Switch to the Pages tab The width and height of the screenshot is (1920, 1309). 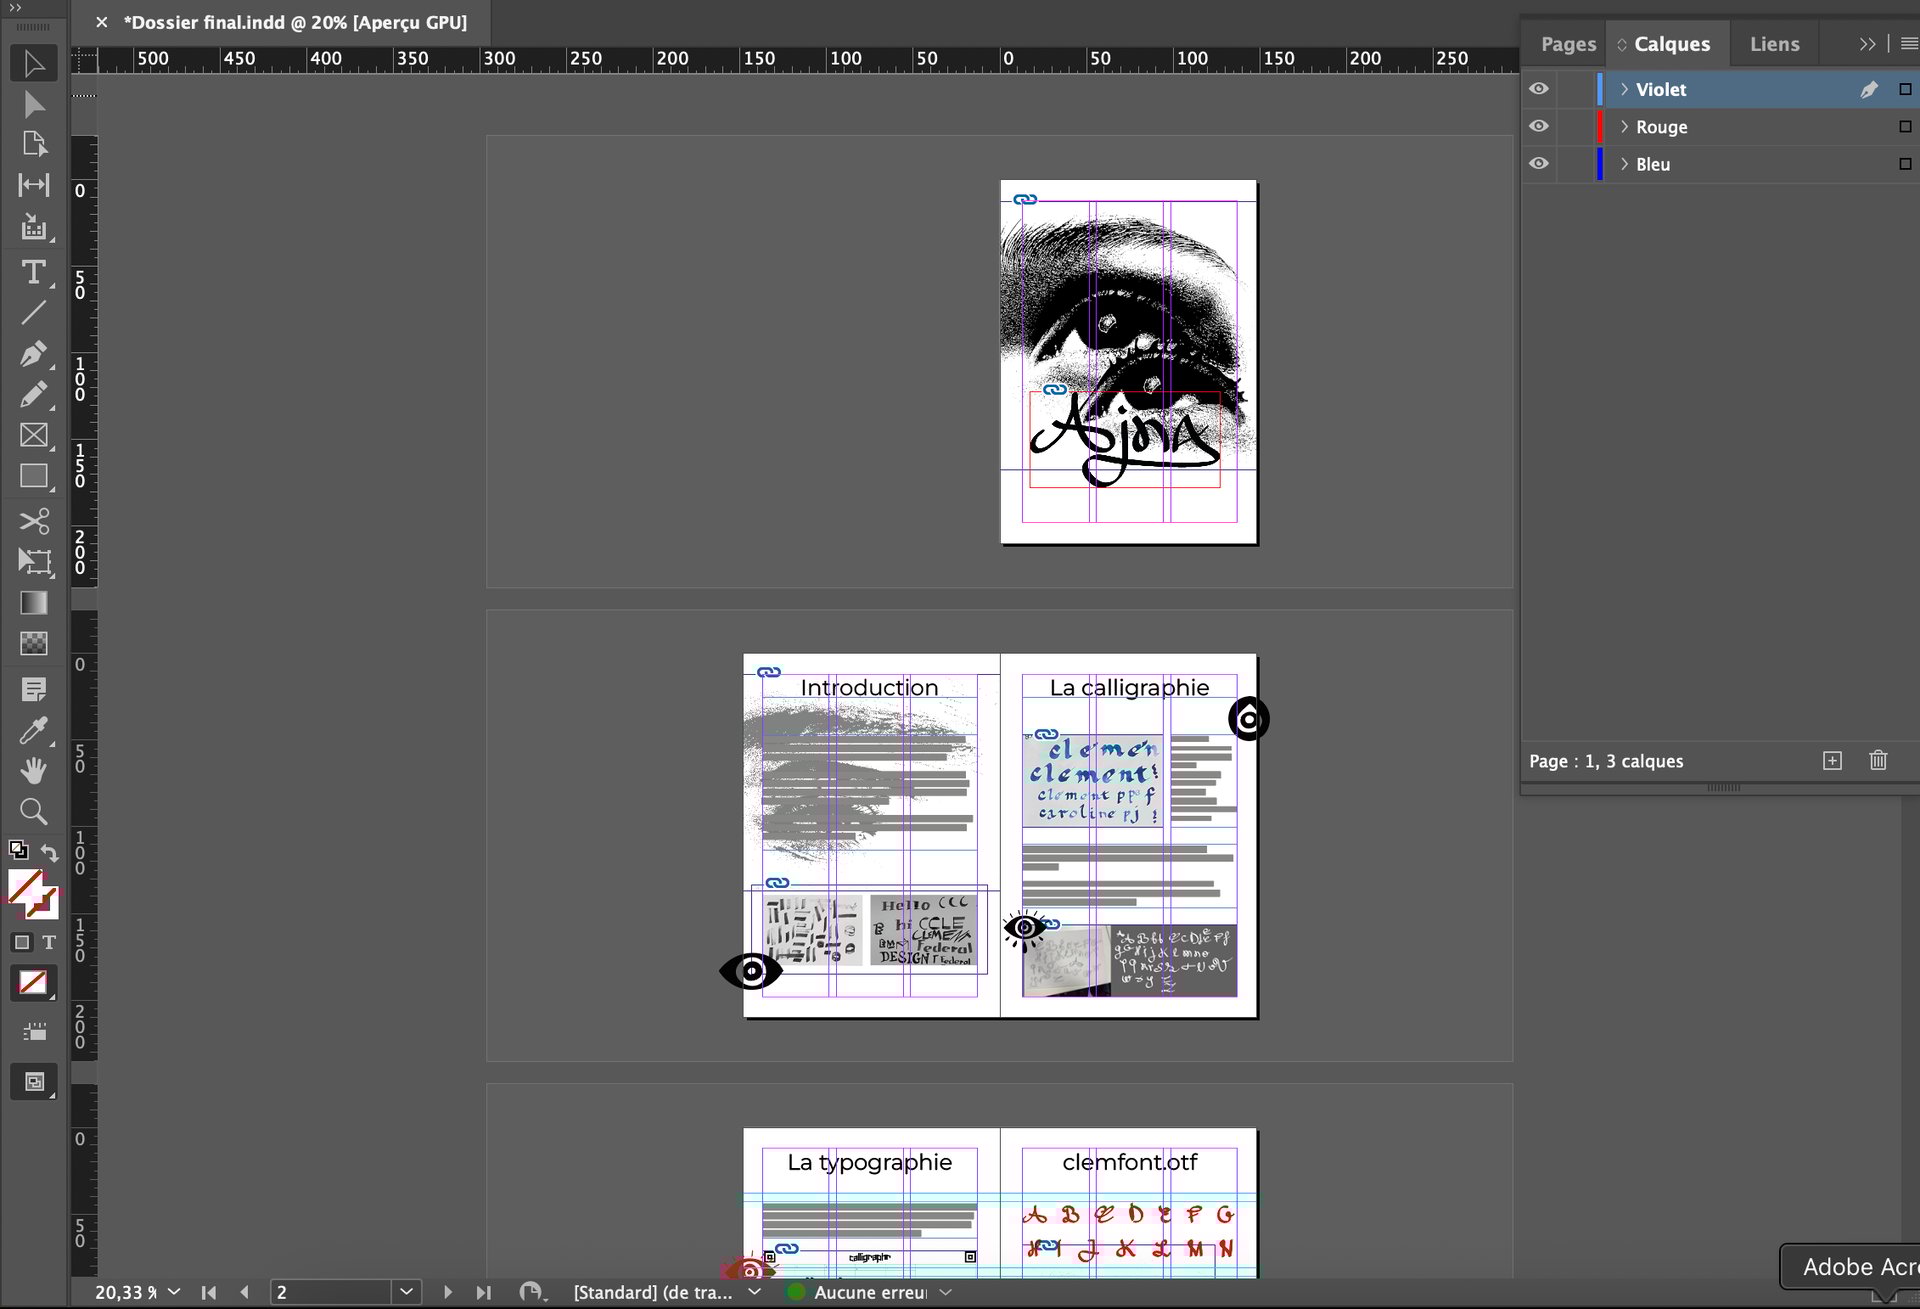pyautogui.click(x=1568, y=44)
